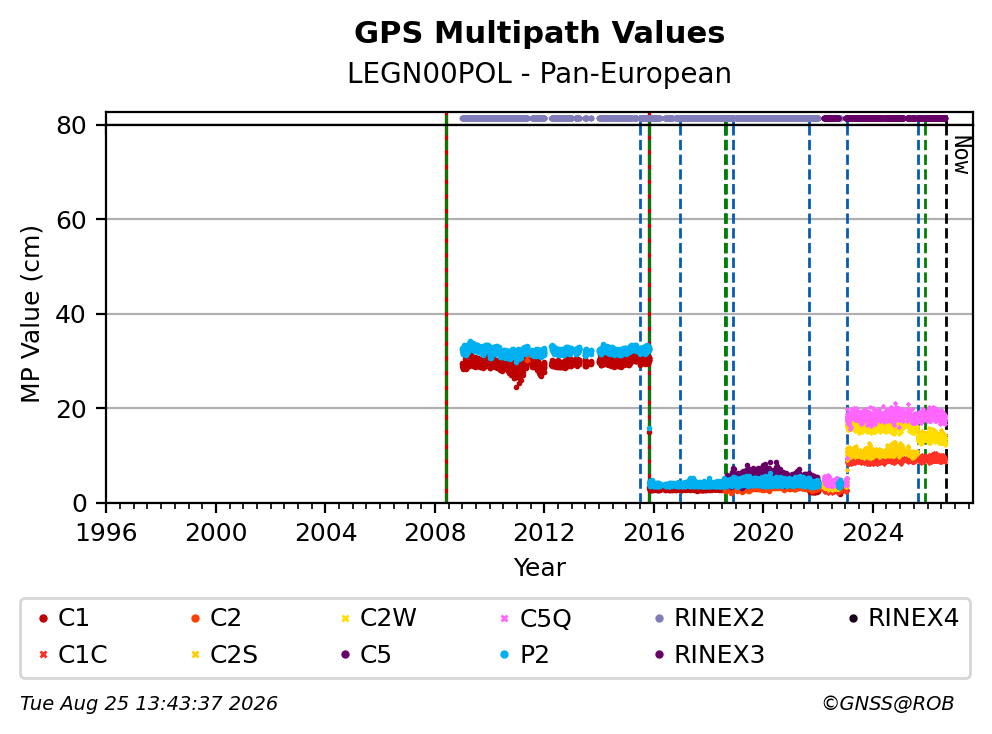Screen dimensions: 992x734
Task: Click the RINEX4 legend entry
Action: (x=904, y=618)
